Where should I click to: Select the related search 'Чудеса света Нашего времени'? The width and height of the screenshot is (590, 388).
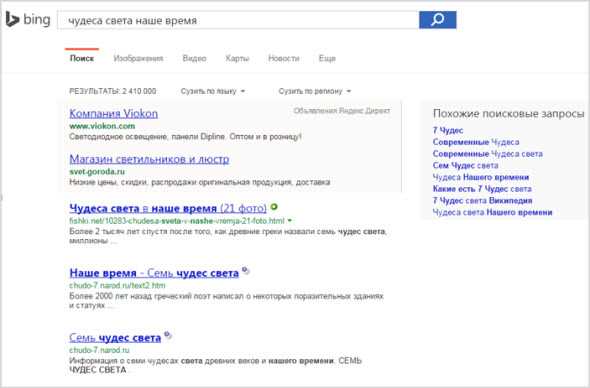tap(493, 212)
